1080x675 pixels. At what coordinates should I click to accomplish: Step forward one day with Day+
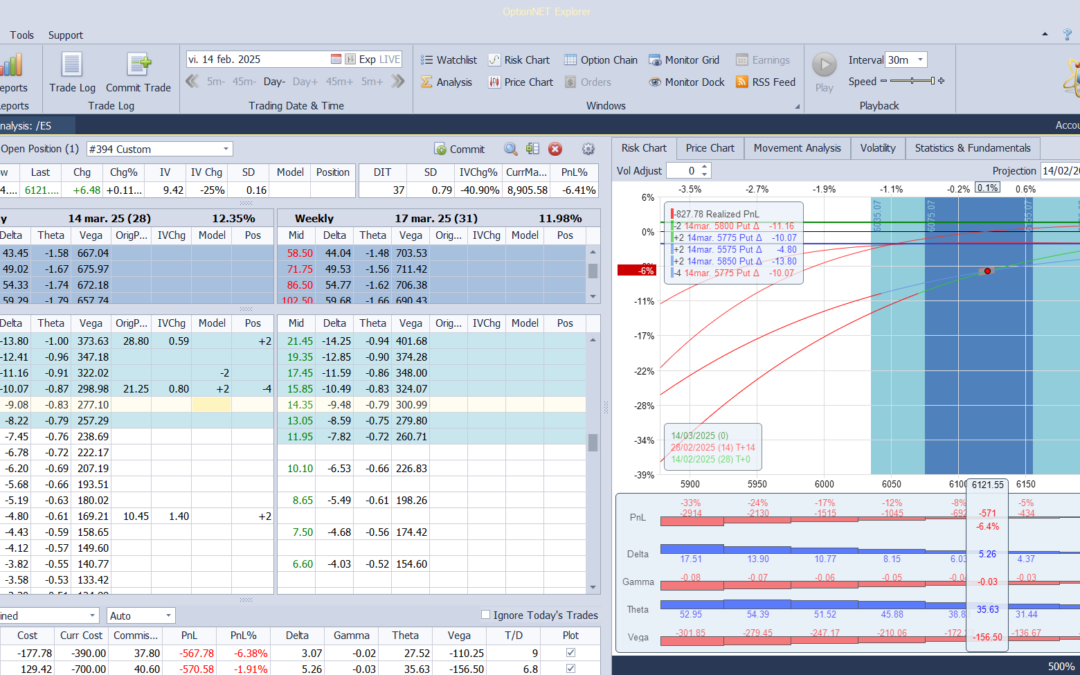[305, 82]
